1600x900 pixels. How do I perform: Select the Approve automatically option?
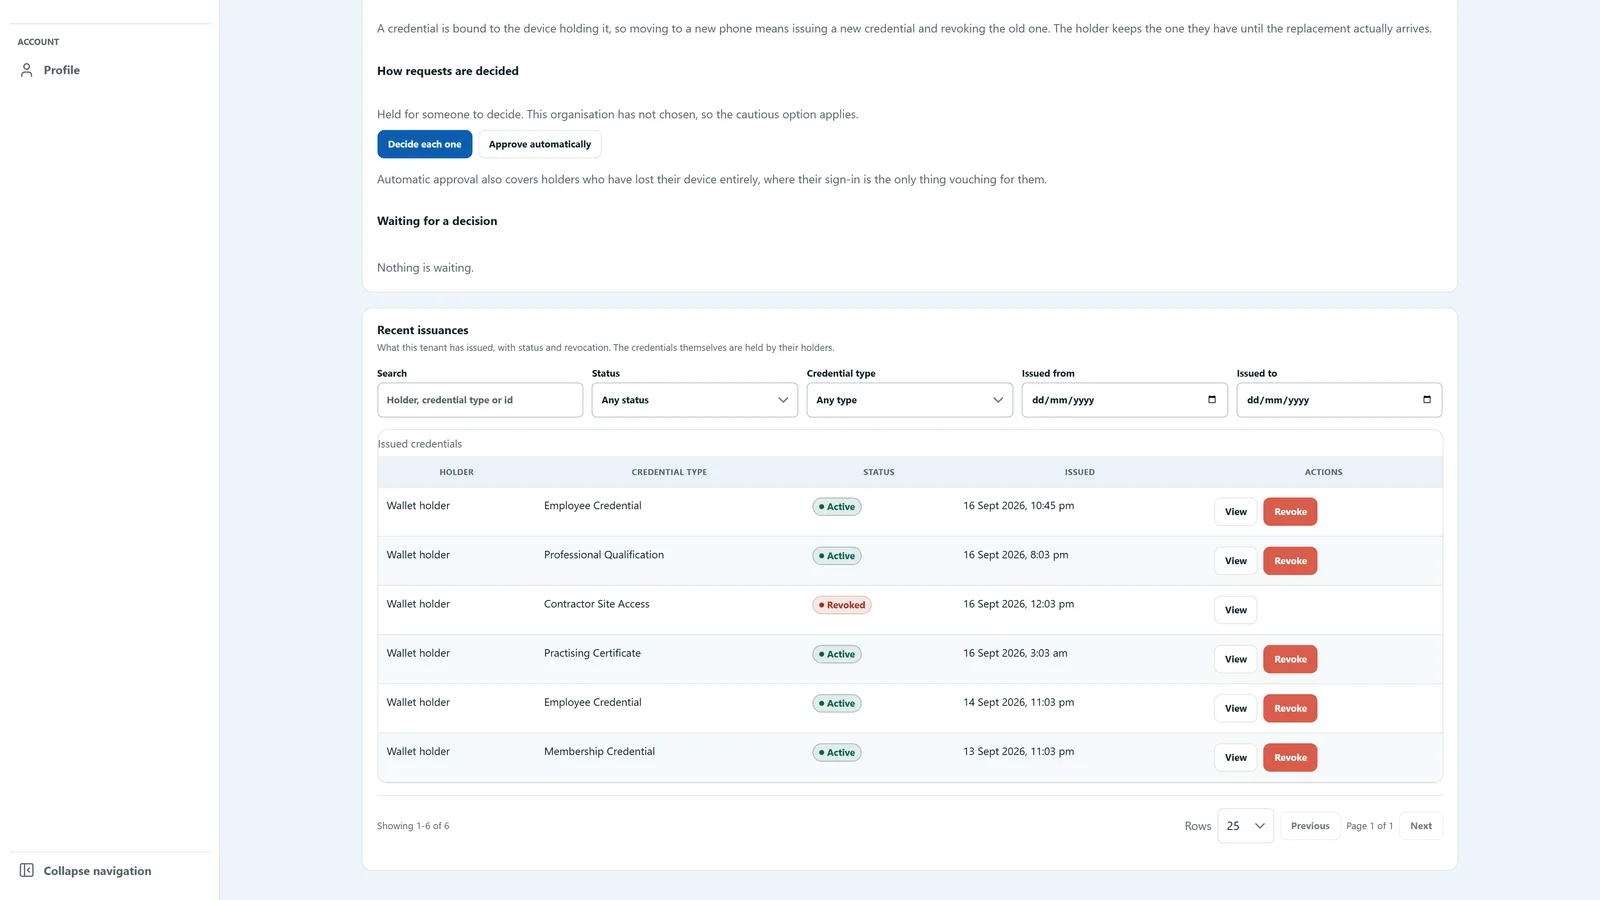coord(540,144)
